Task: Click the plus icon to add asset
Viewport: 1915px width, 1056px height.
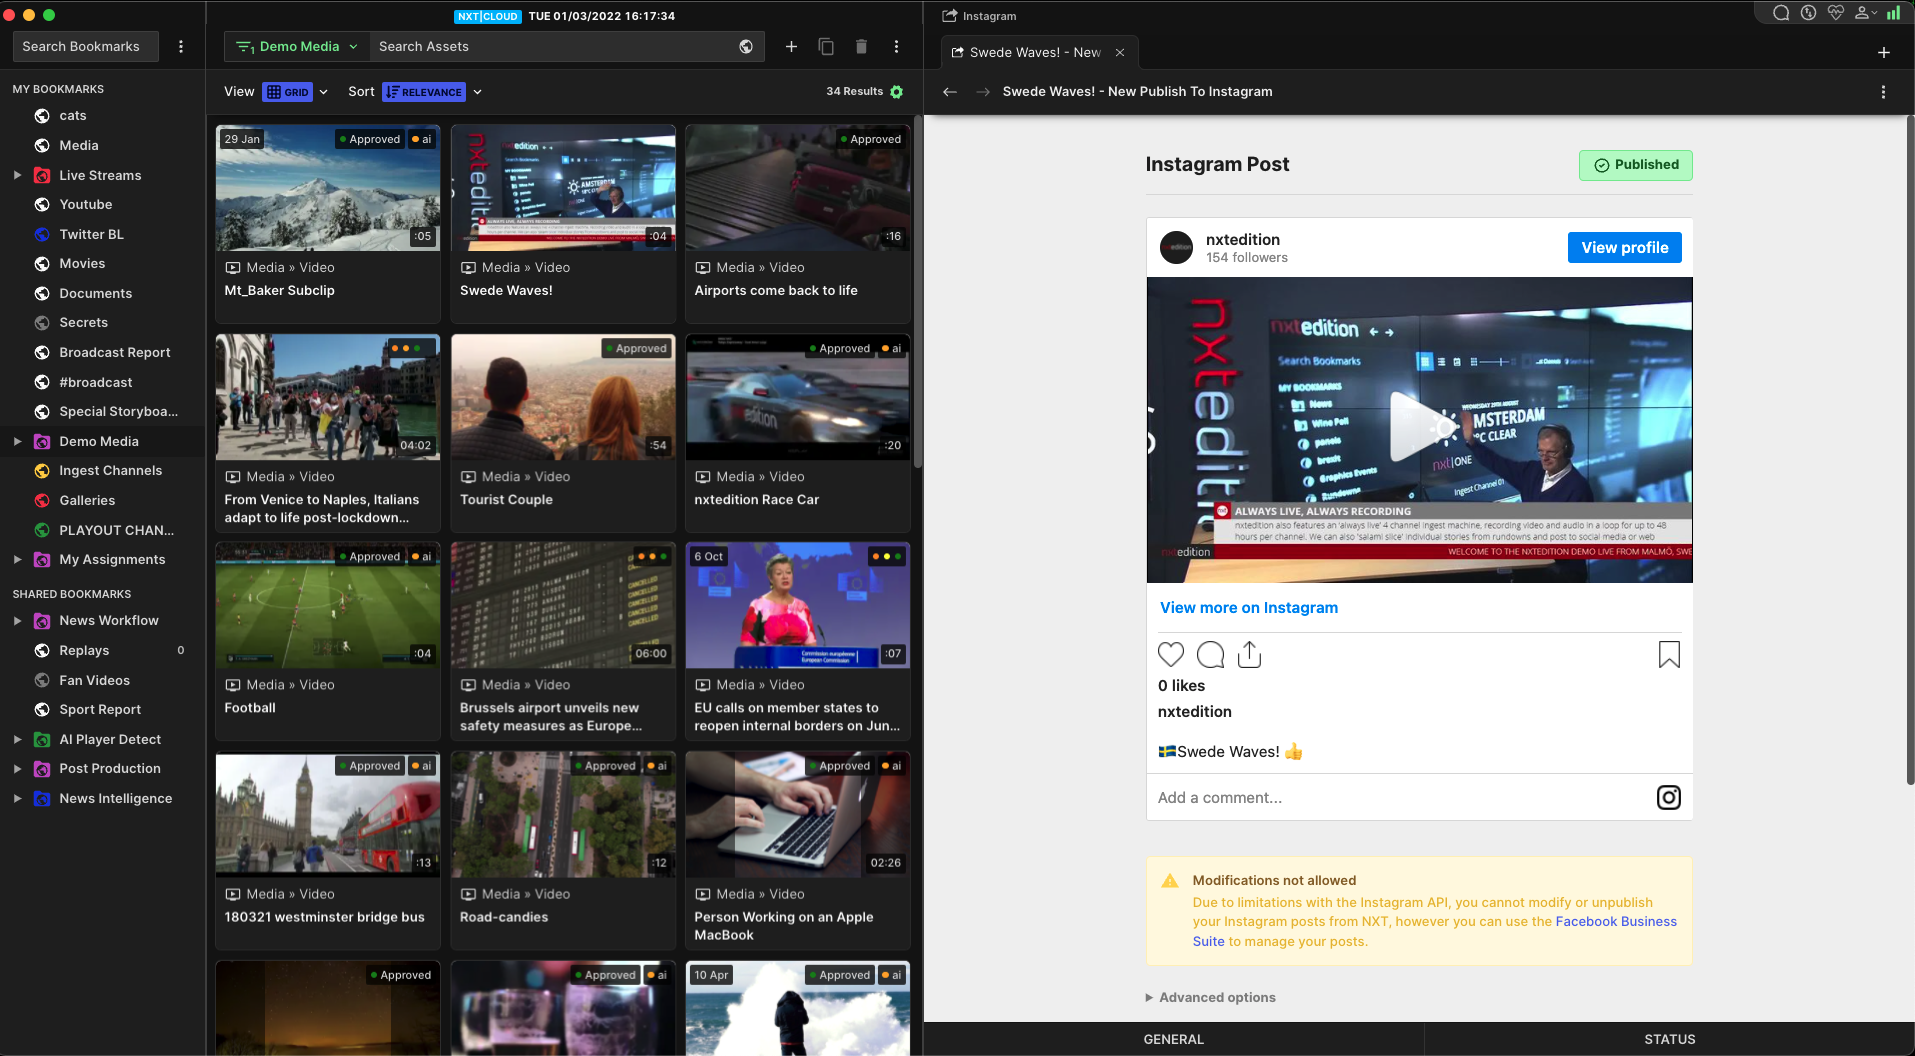Action: [791, 46]
